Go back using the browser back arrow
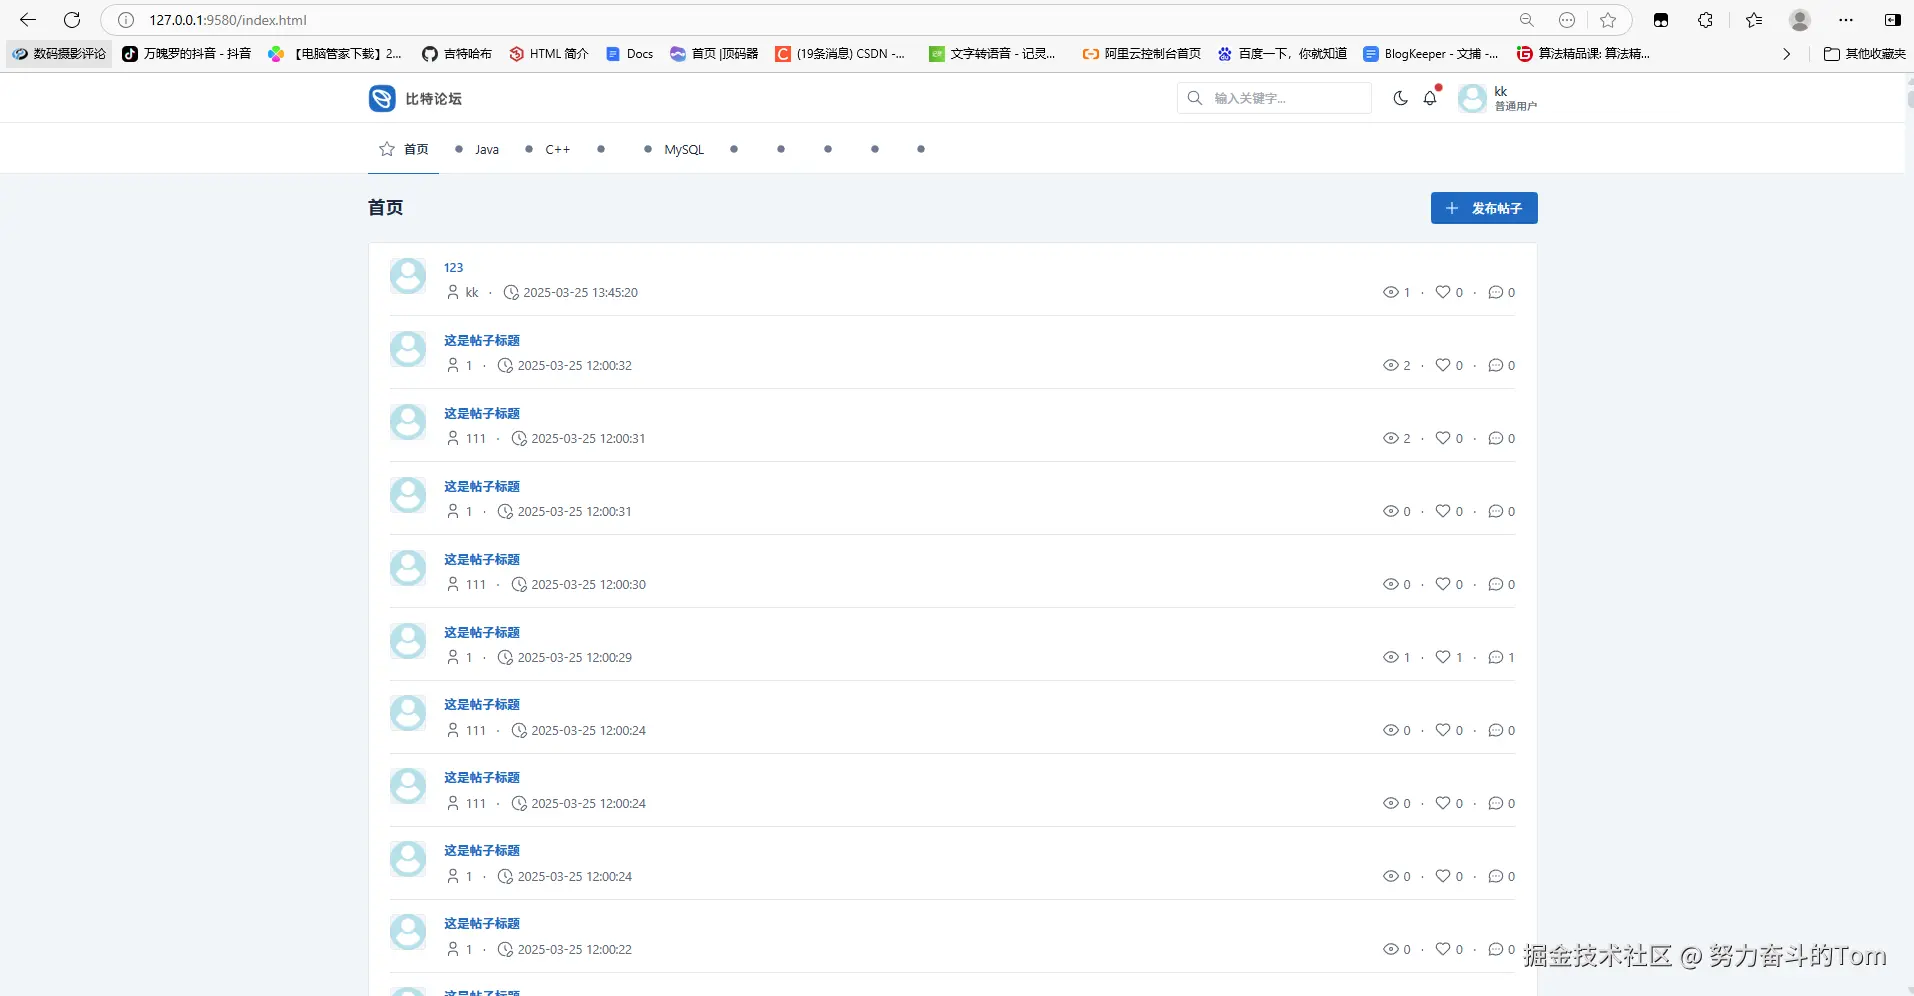The height and width of the screenshot is (996, 1914). click(28, 20)
